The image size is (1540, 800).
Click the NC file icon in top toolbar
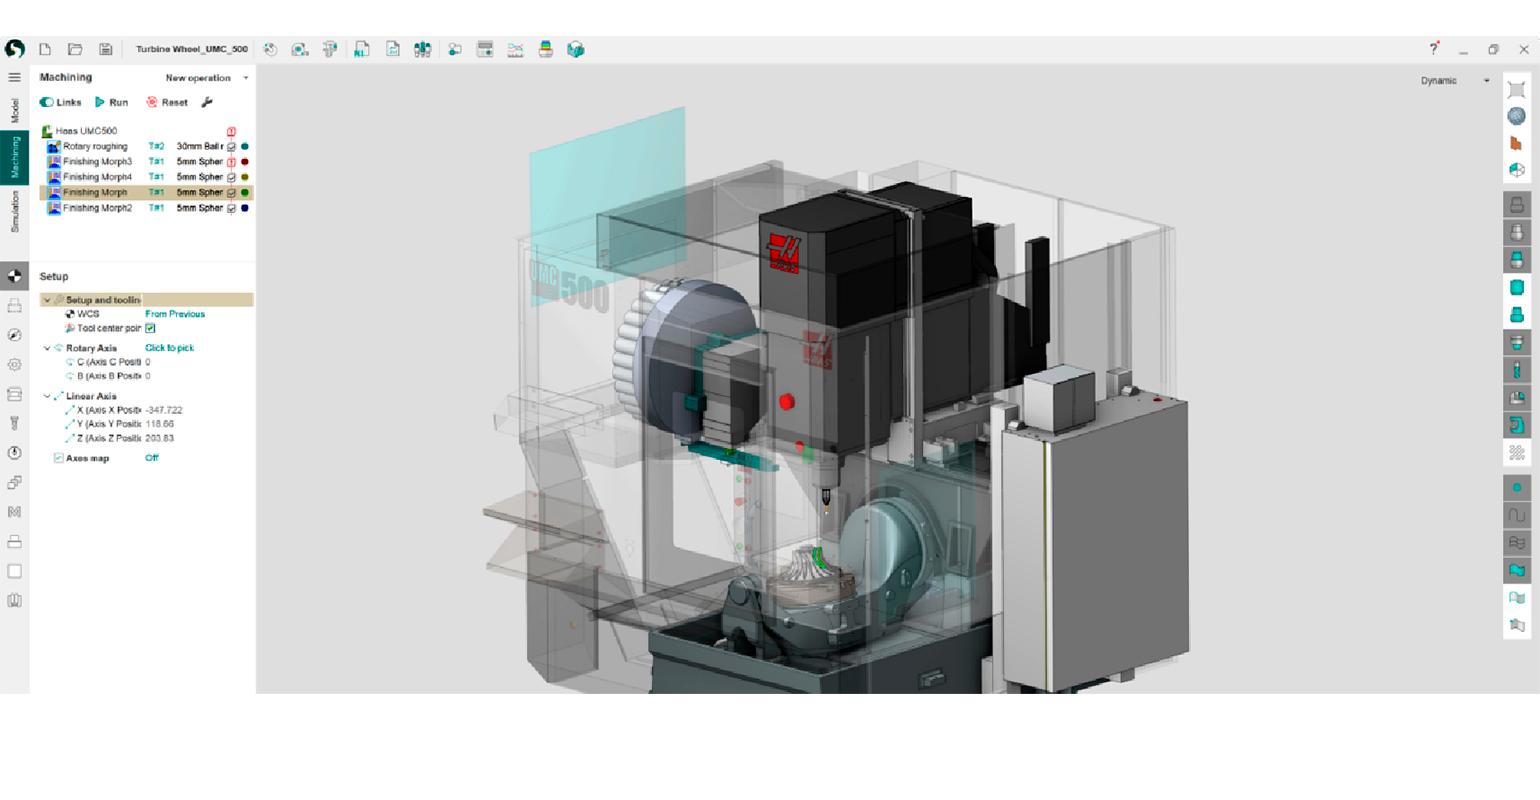click(362, 49)
